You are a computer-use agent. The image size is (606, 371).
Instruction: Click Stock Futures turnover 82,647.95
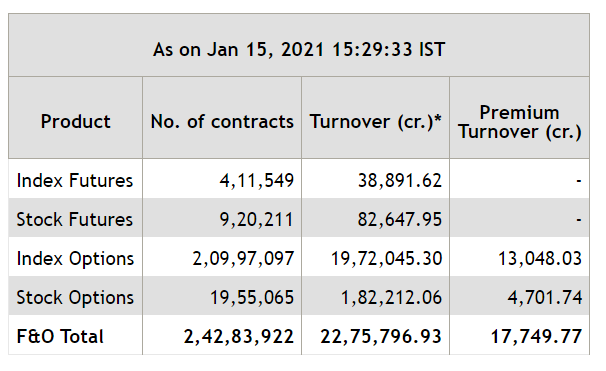[400, 219]
